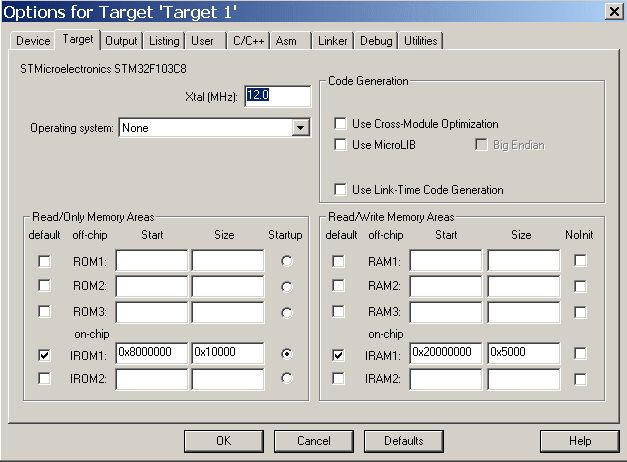Click the RAM2 Size field

point(523,286)
